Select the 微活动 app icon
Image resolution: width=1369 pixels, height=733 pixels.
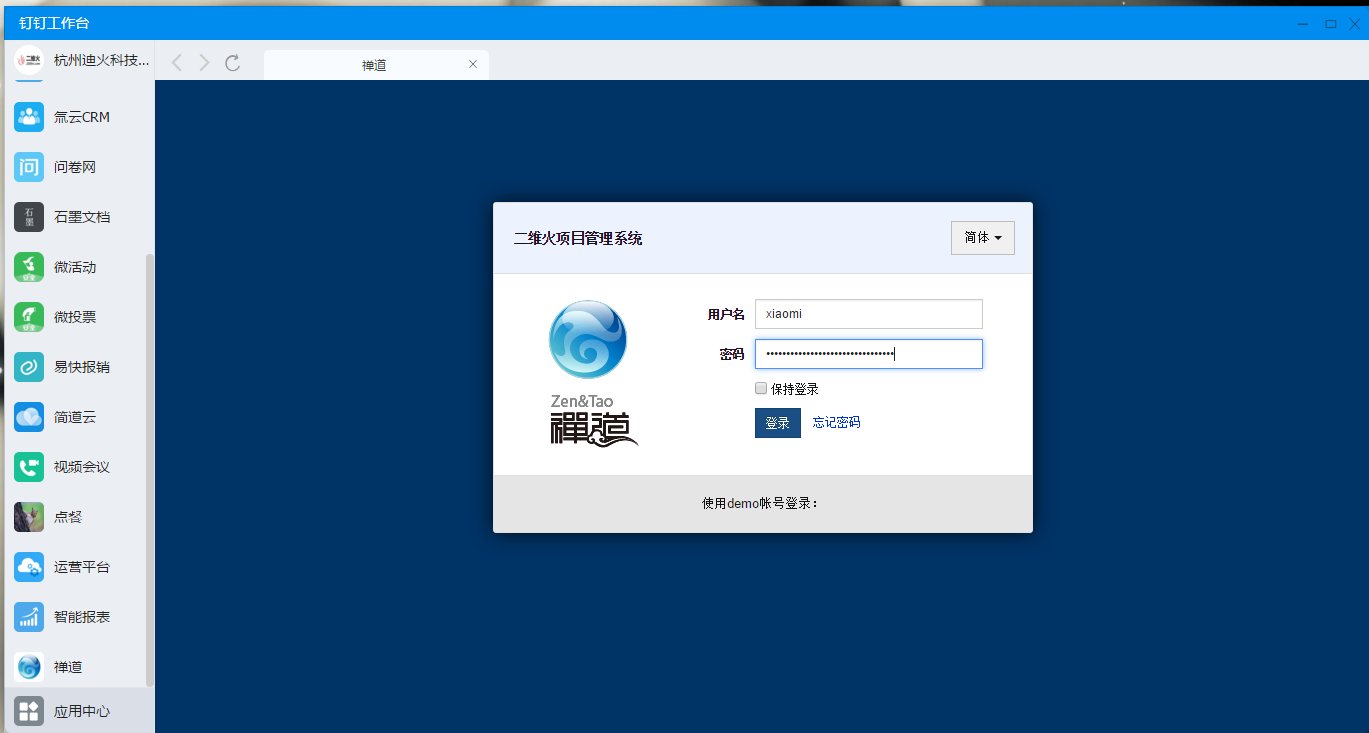[29, 267]
